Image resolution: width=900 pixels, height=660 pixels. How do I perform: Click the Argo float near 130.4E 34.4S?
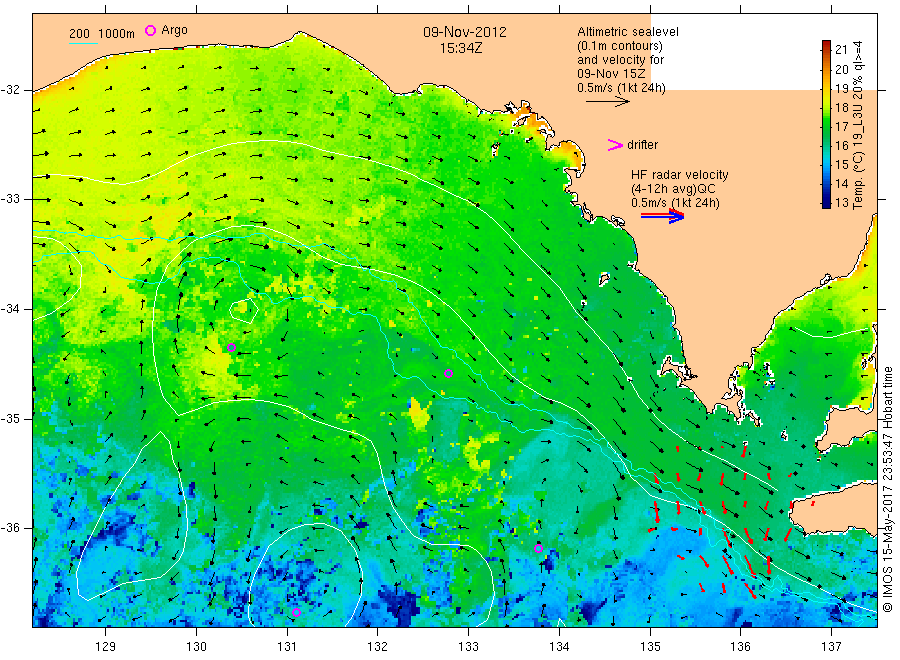point(231,347)
